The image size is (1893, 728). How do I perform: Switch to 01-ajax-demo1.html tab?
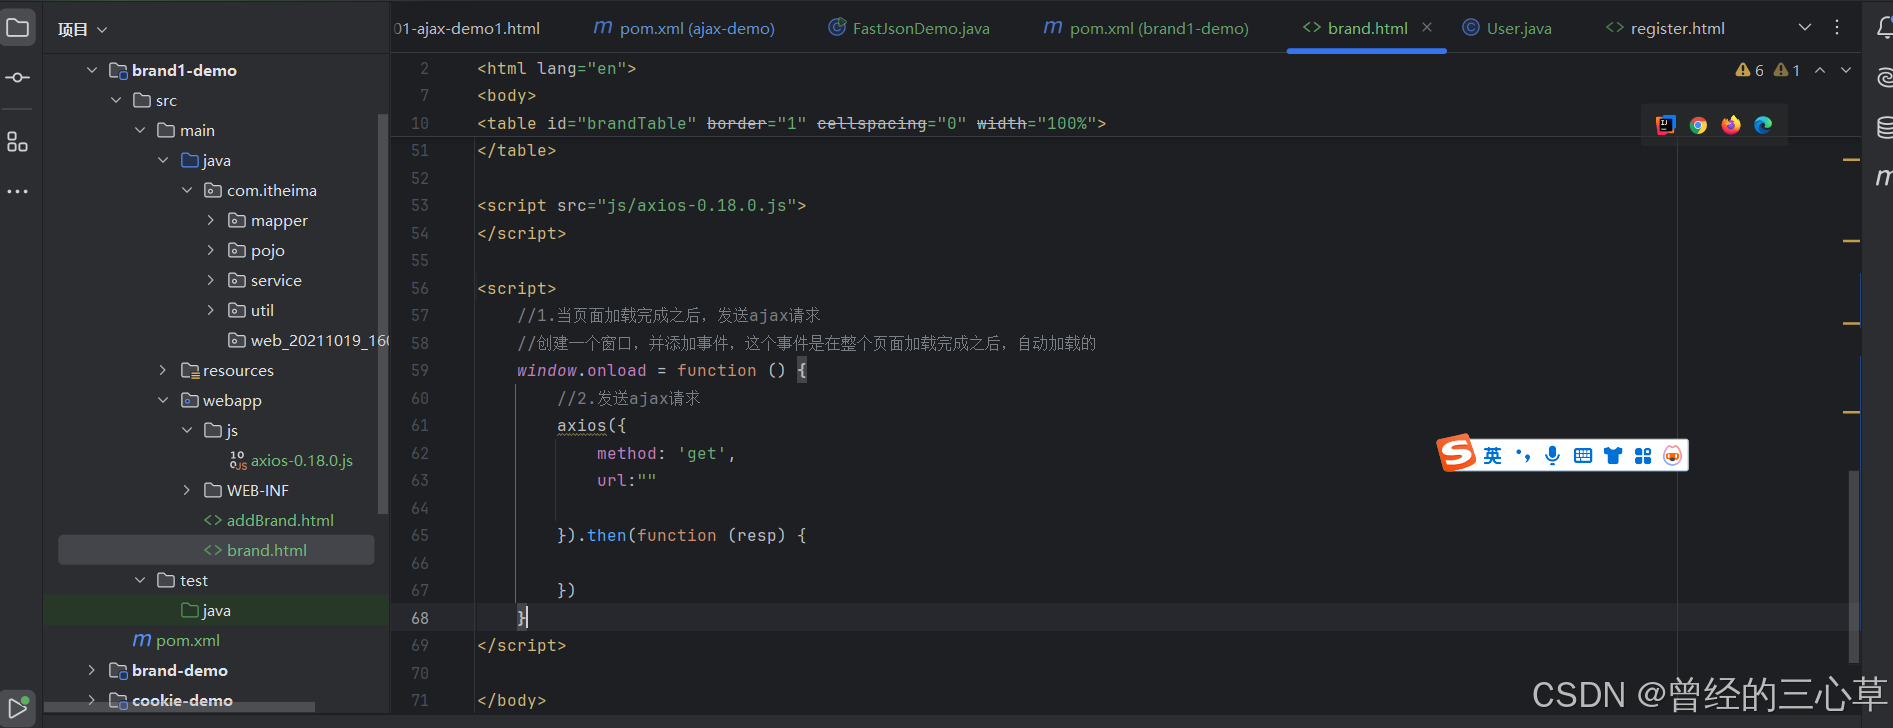(467, 28)
